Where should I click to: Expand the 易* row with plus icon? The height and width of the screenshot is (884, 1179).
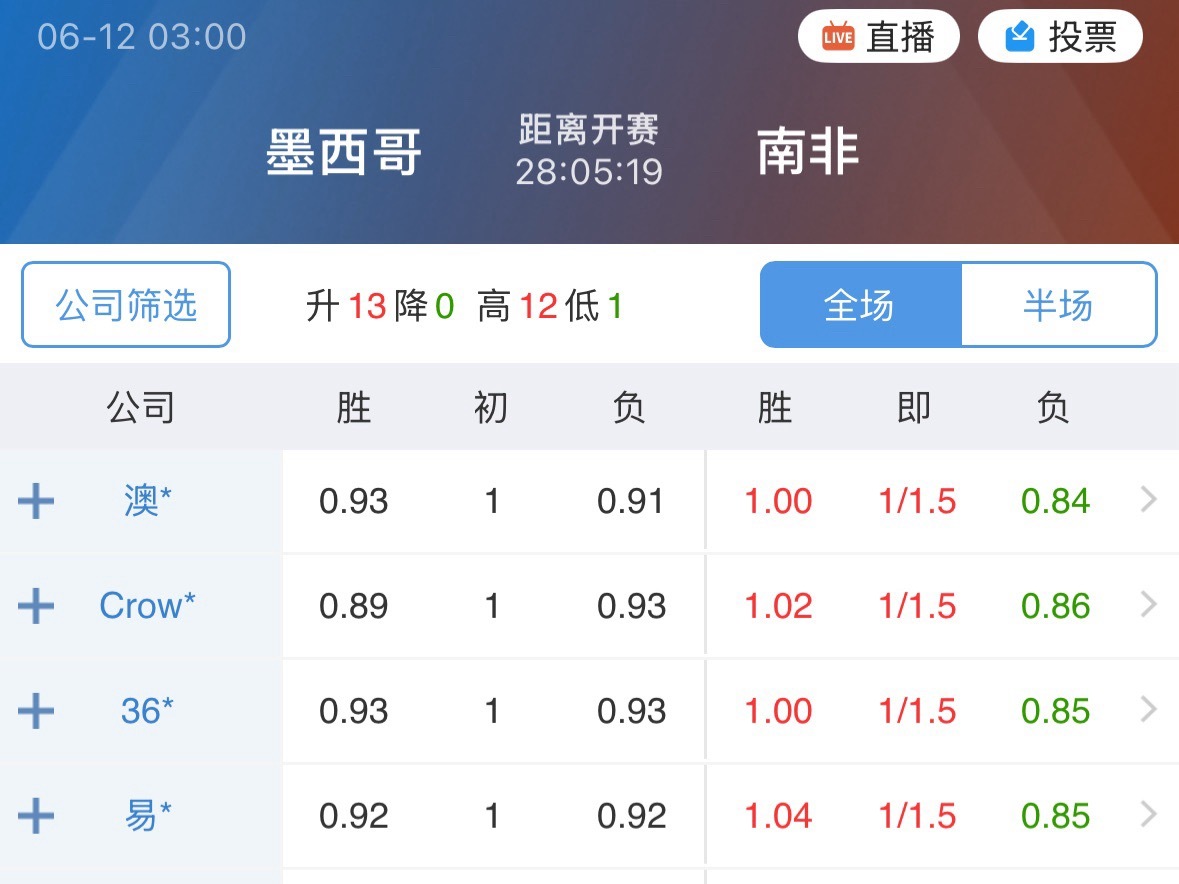(36, 816)
